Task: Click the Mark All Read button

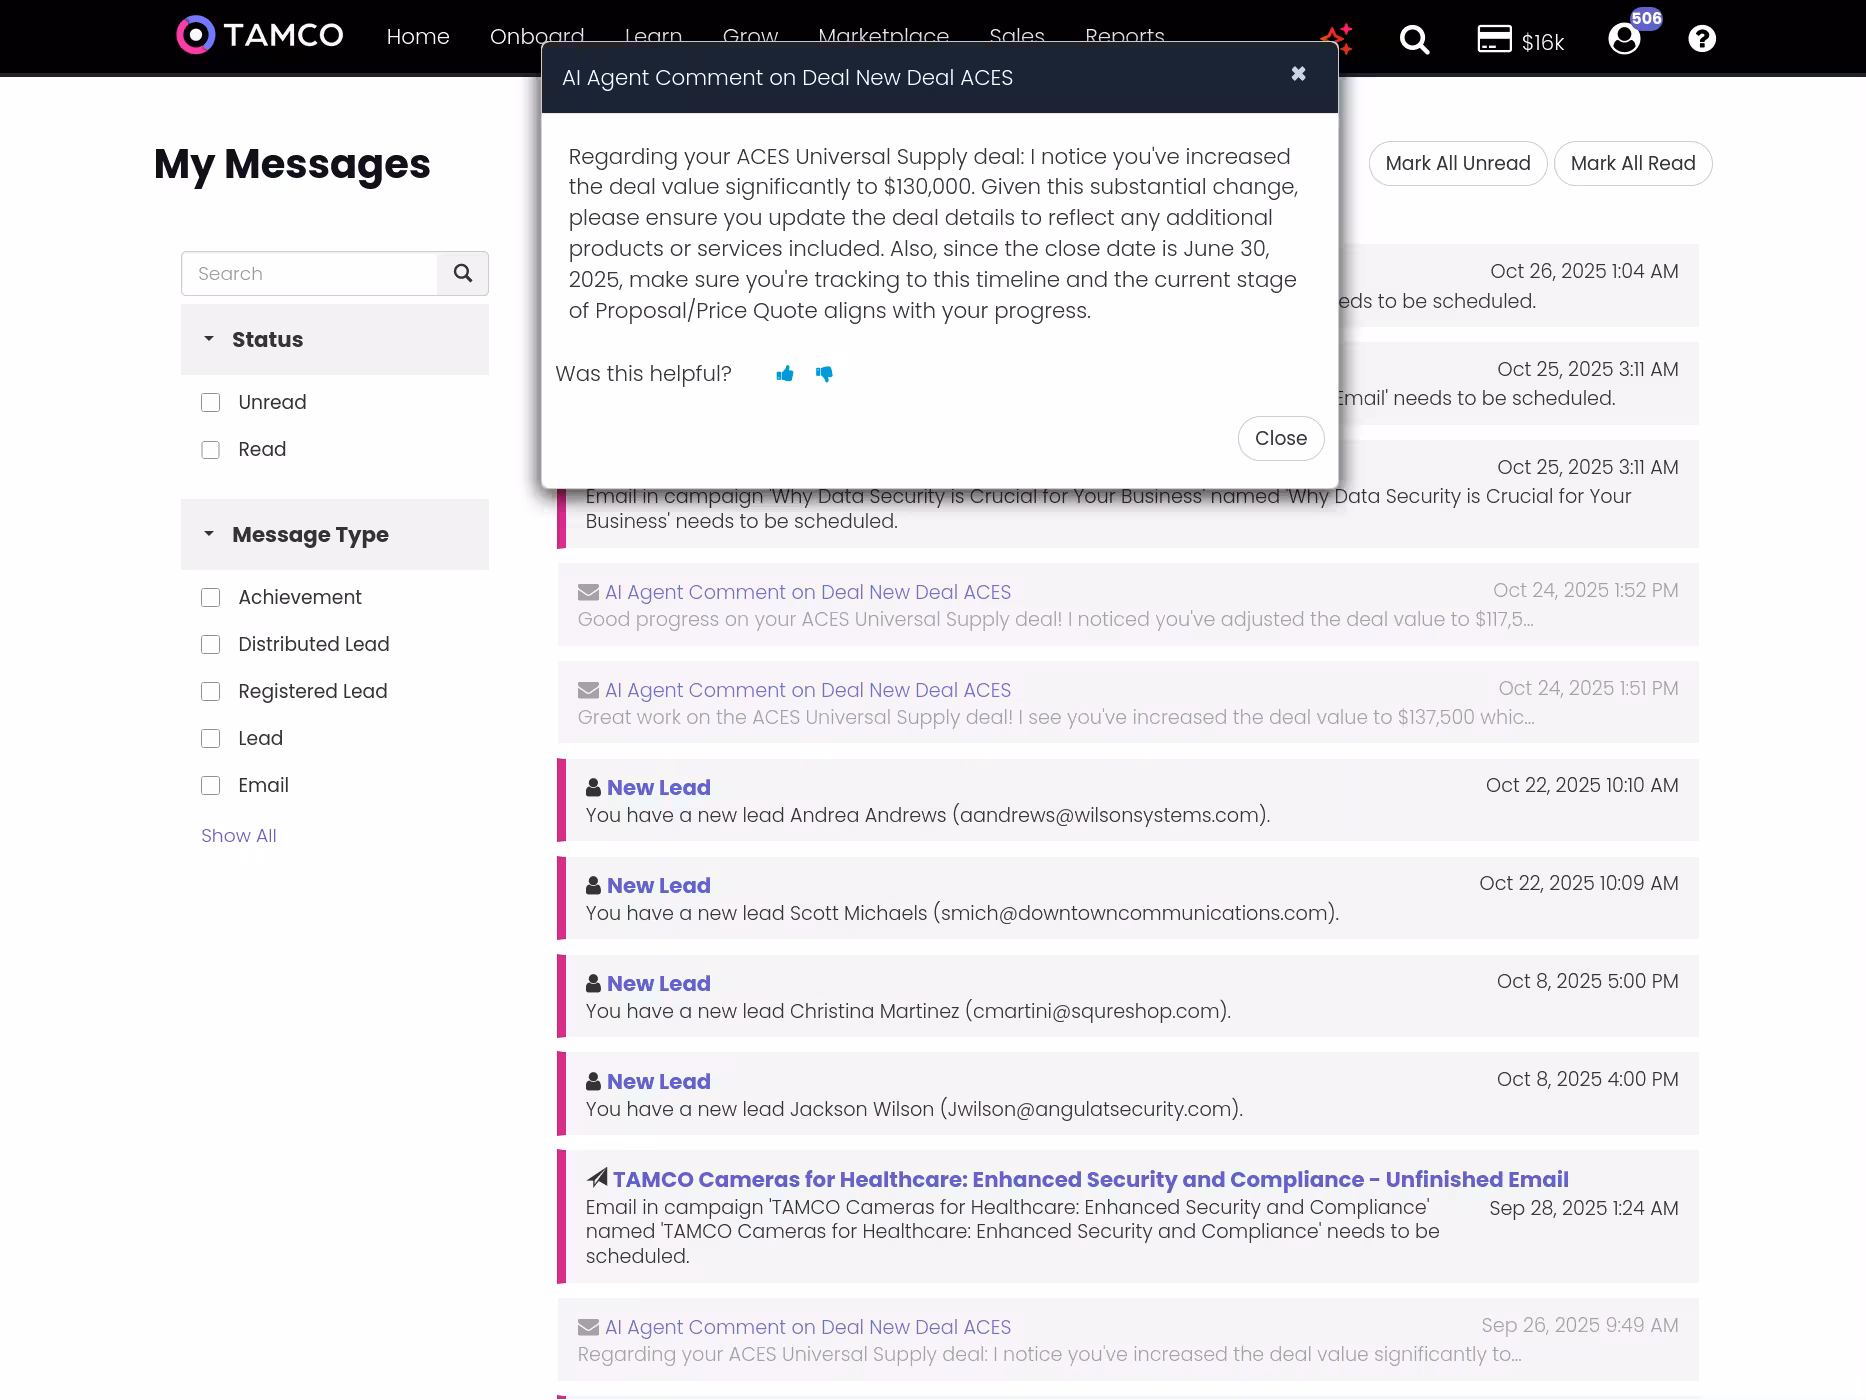Action: [x=1632, y=163]
